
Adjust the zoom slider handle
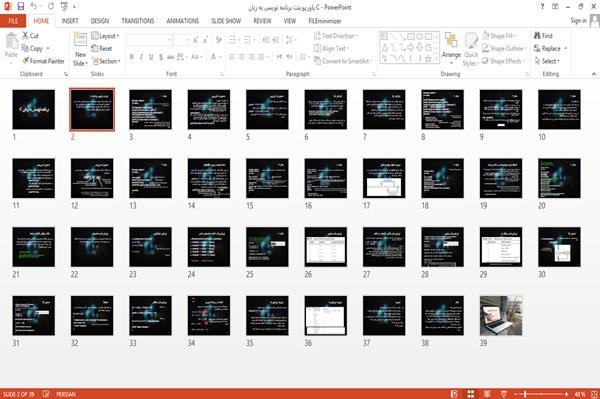(x=525, y=394)
